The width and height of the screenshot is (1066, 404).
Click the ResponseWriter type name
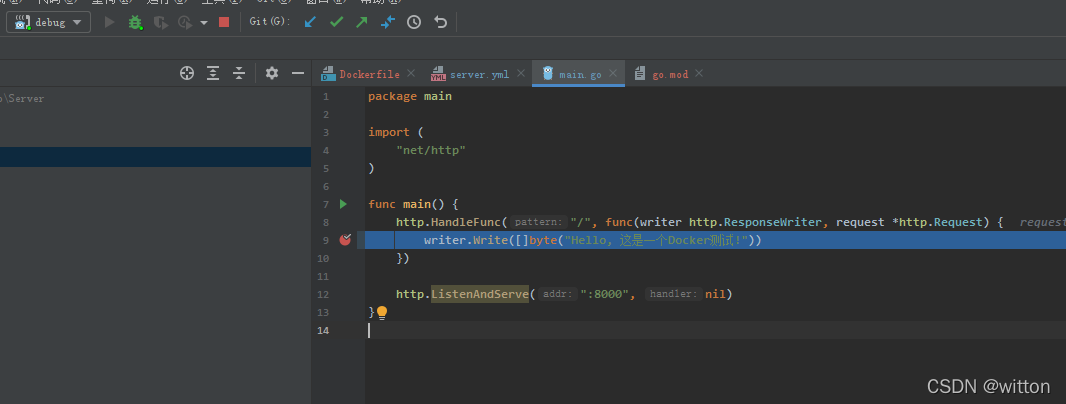click(772, 222)
